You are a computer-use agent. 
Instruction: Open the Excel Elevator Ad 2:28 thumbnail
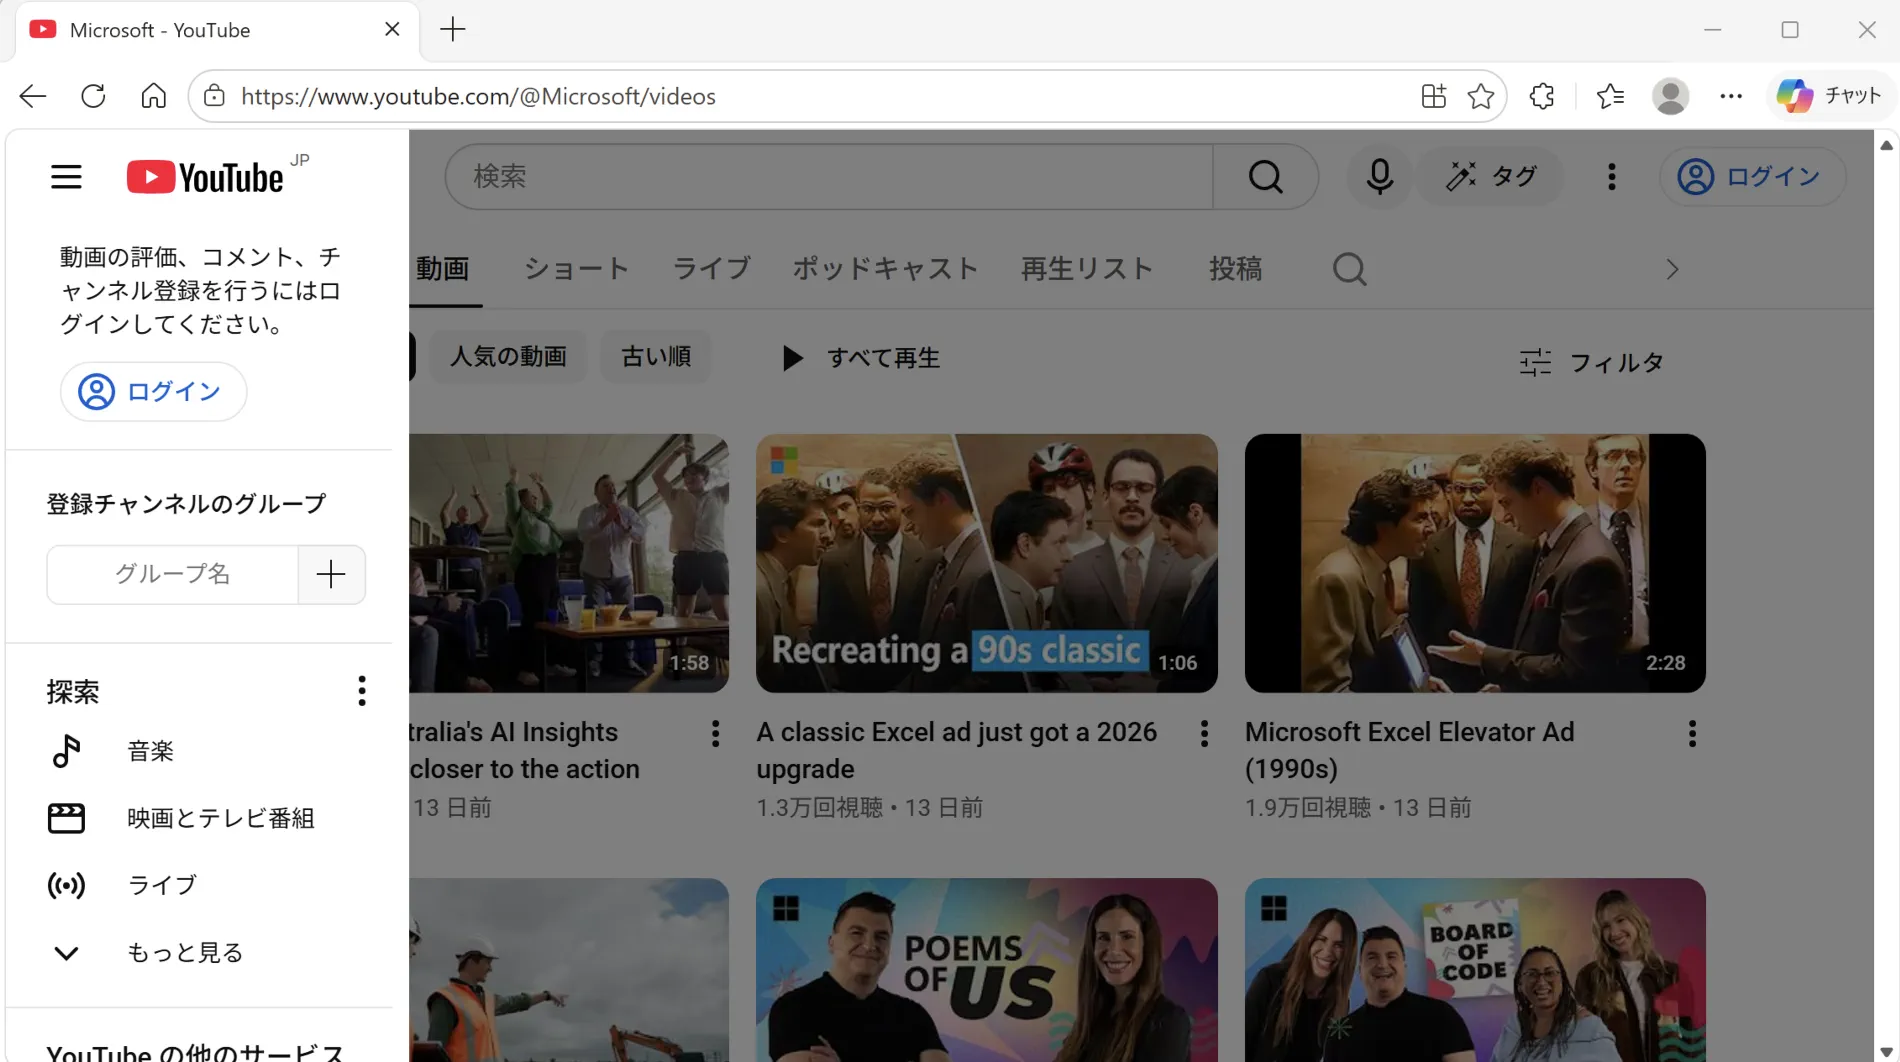(1475, 563)
